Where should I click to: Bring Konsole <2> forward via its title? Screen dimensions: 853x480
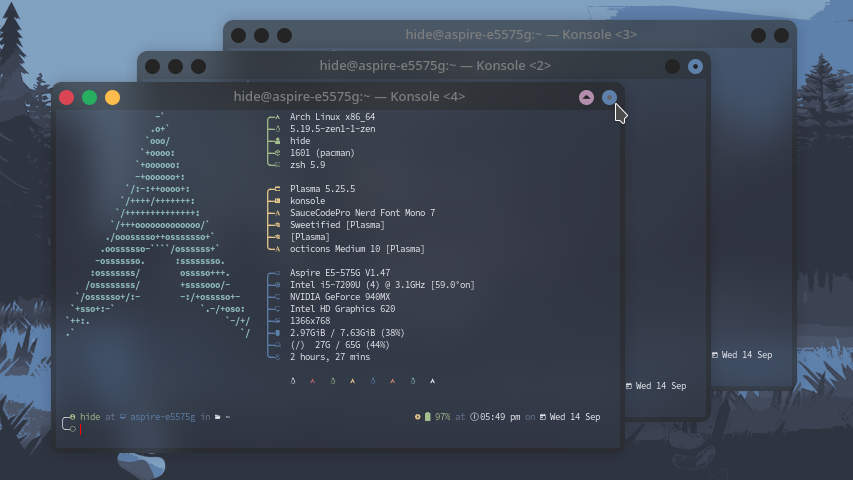435,65
